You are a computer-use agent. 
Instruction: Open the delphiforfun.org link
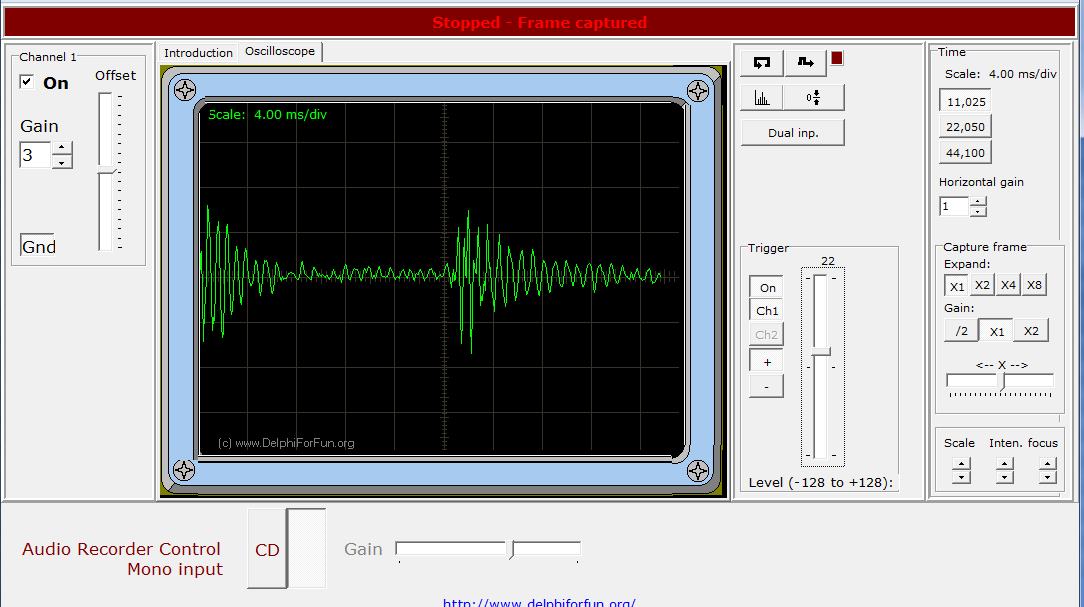point(539,602)
